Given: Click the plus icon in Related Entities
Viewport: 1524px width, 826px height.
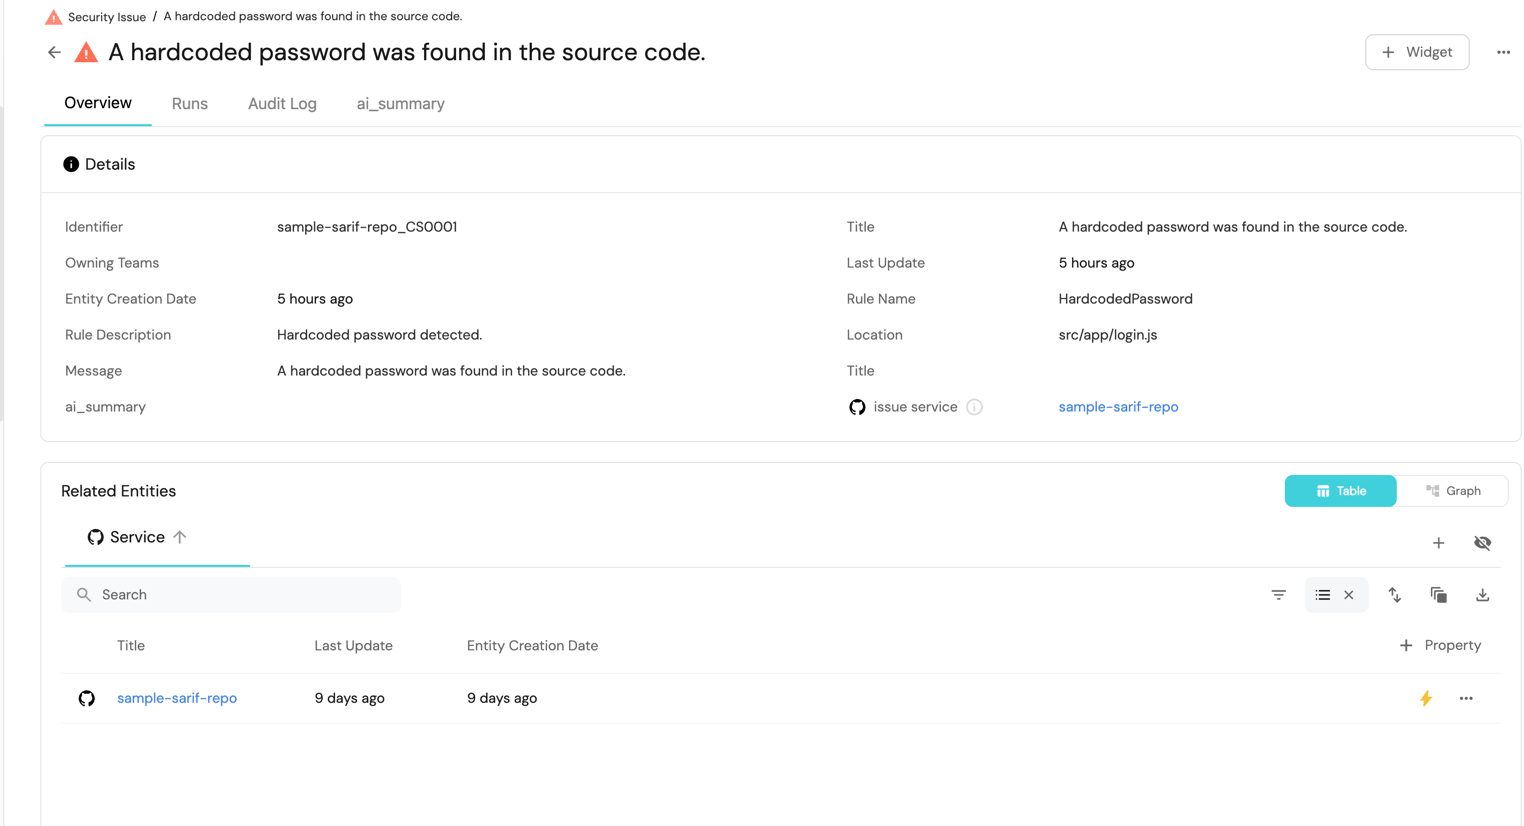Looking at the screenshot, I should pyautogui.click(x=1438, y=543).
